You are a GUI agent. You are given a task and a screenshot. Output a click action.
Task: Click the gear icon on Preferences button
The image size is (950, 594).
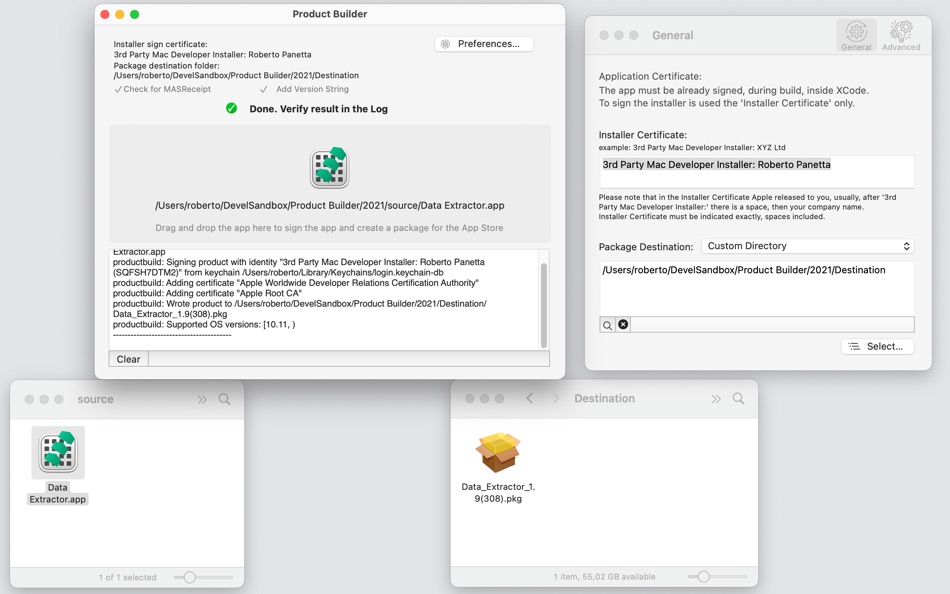pyautogui.click(x=445, y=44)
